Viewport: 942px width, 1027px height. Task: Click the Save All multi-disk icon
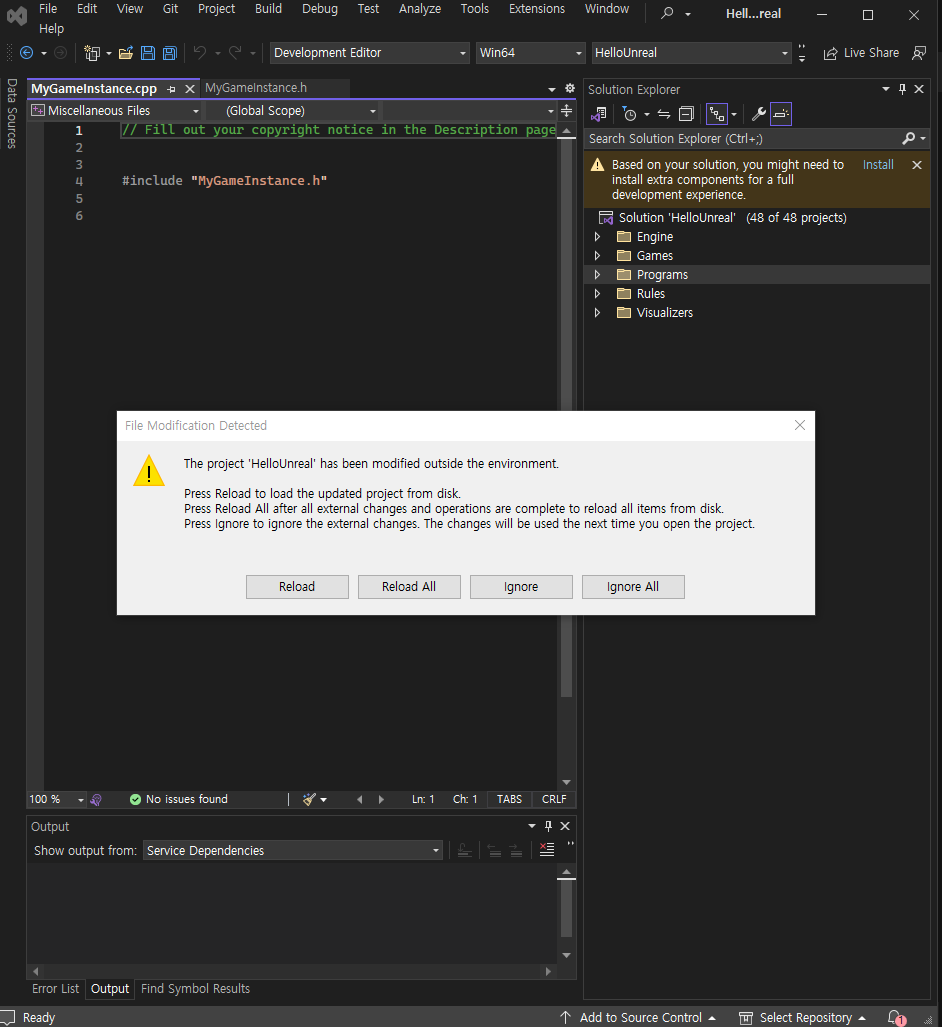coord(170,53)
